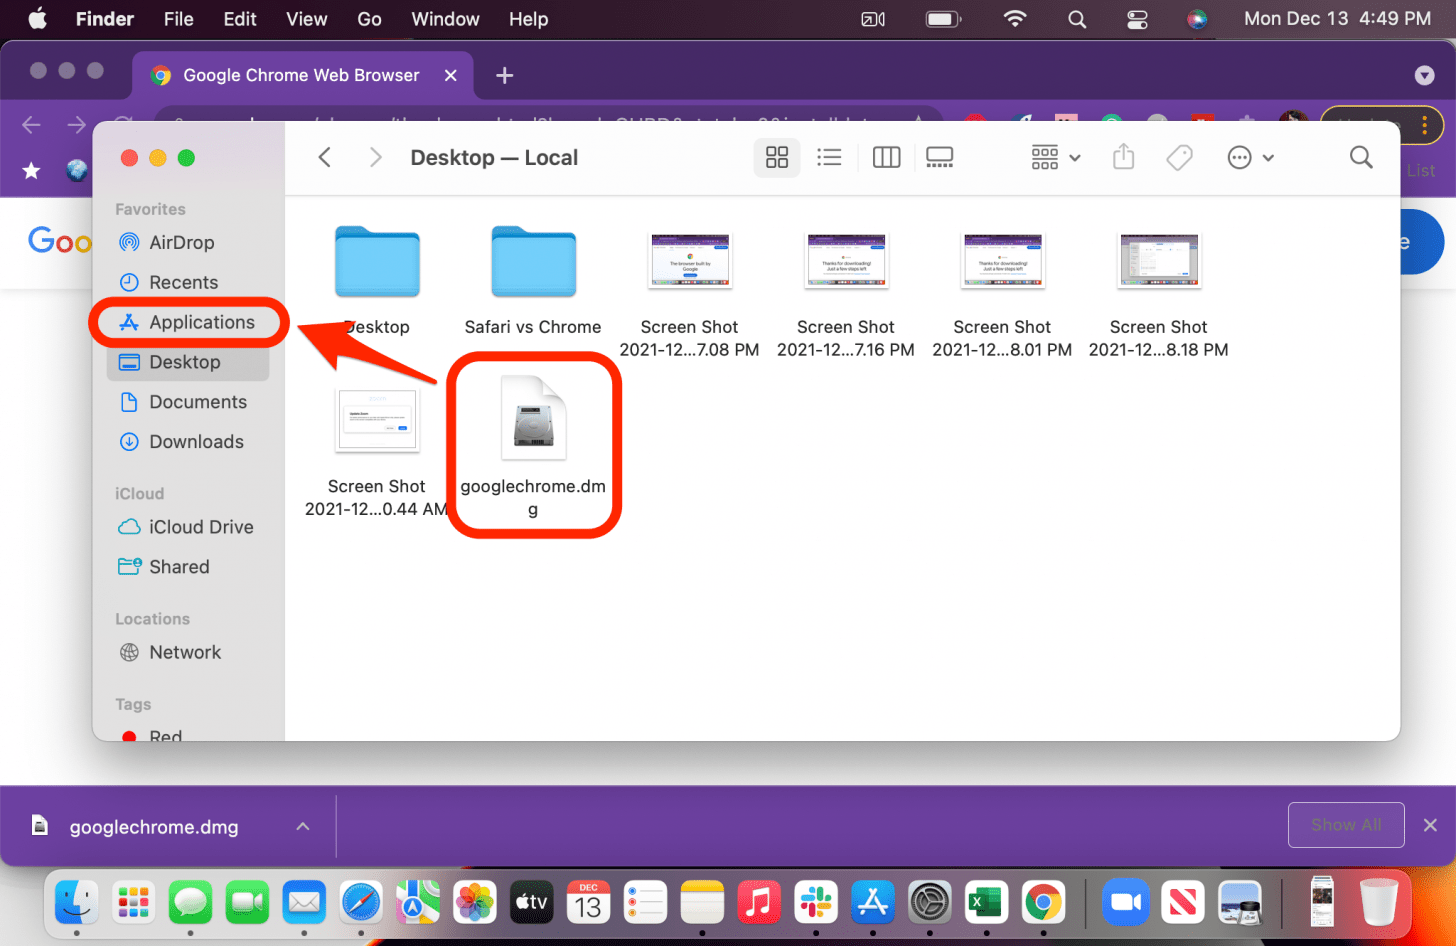Switch to column view

(886, 157)
